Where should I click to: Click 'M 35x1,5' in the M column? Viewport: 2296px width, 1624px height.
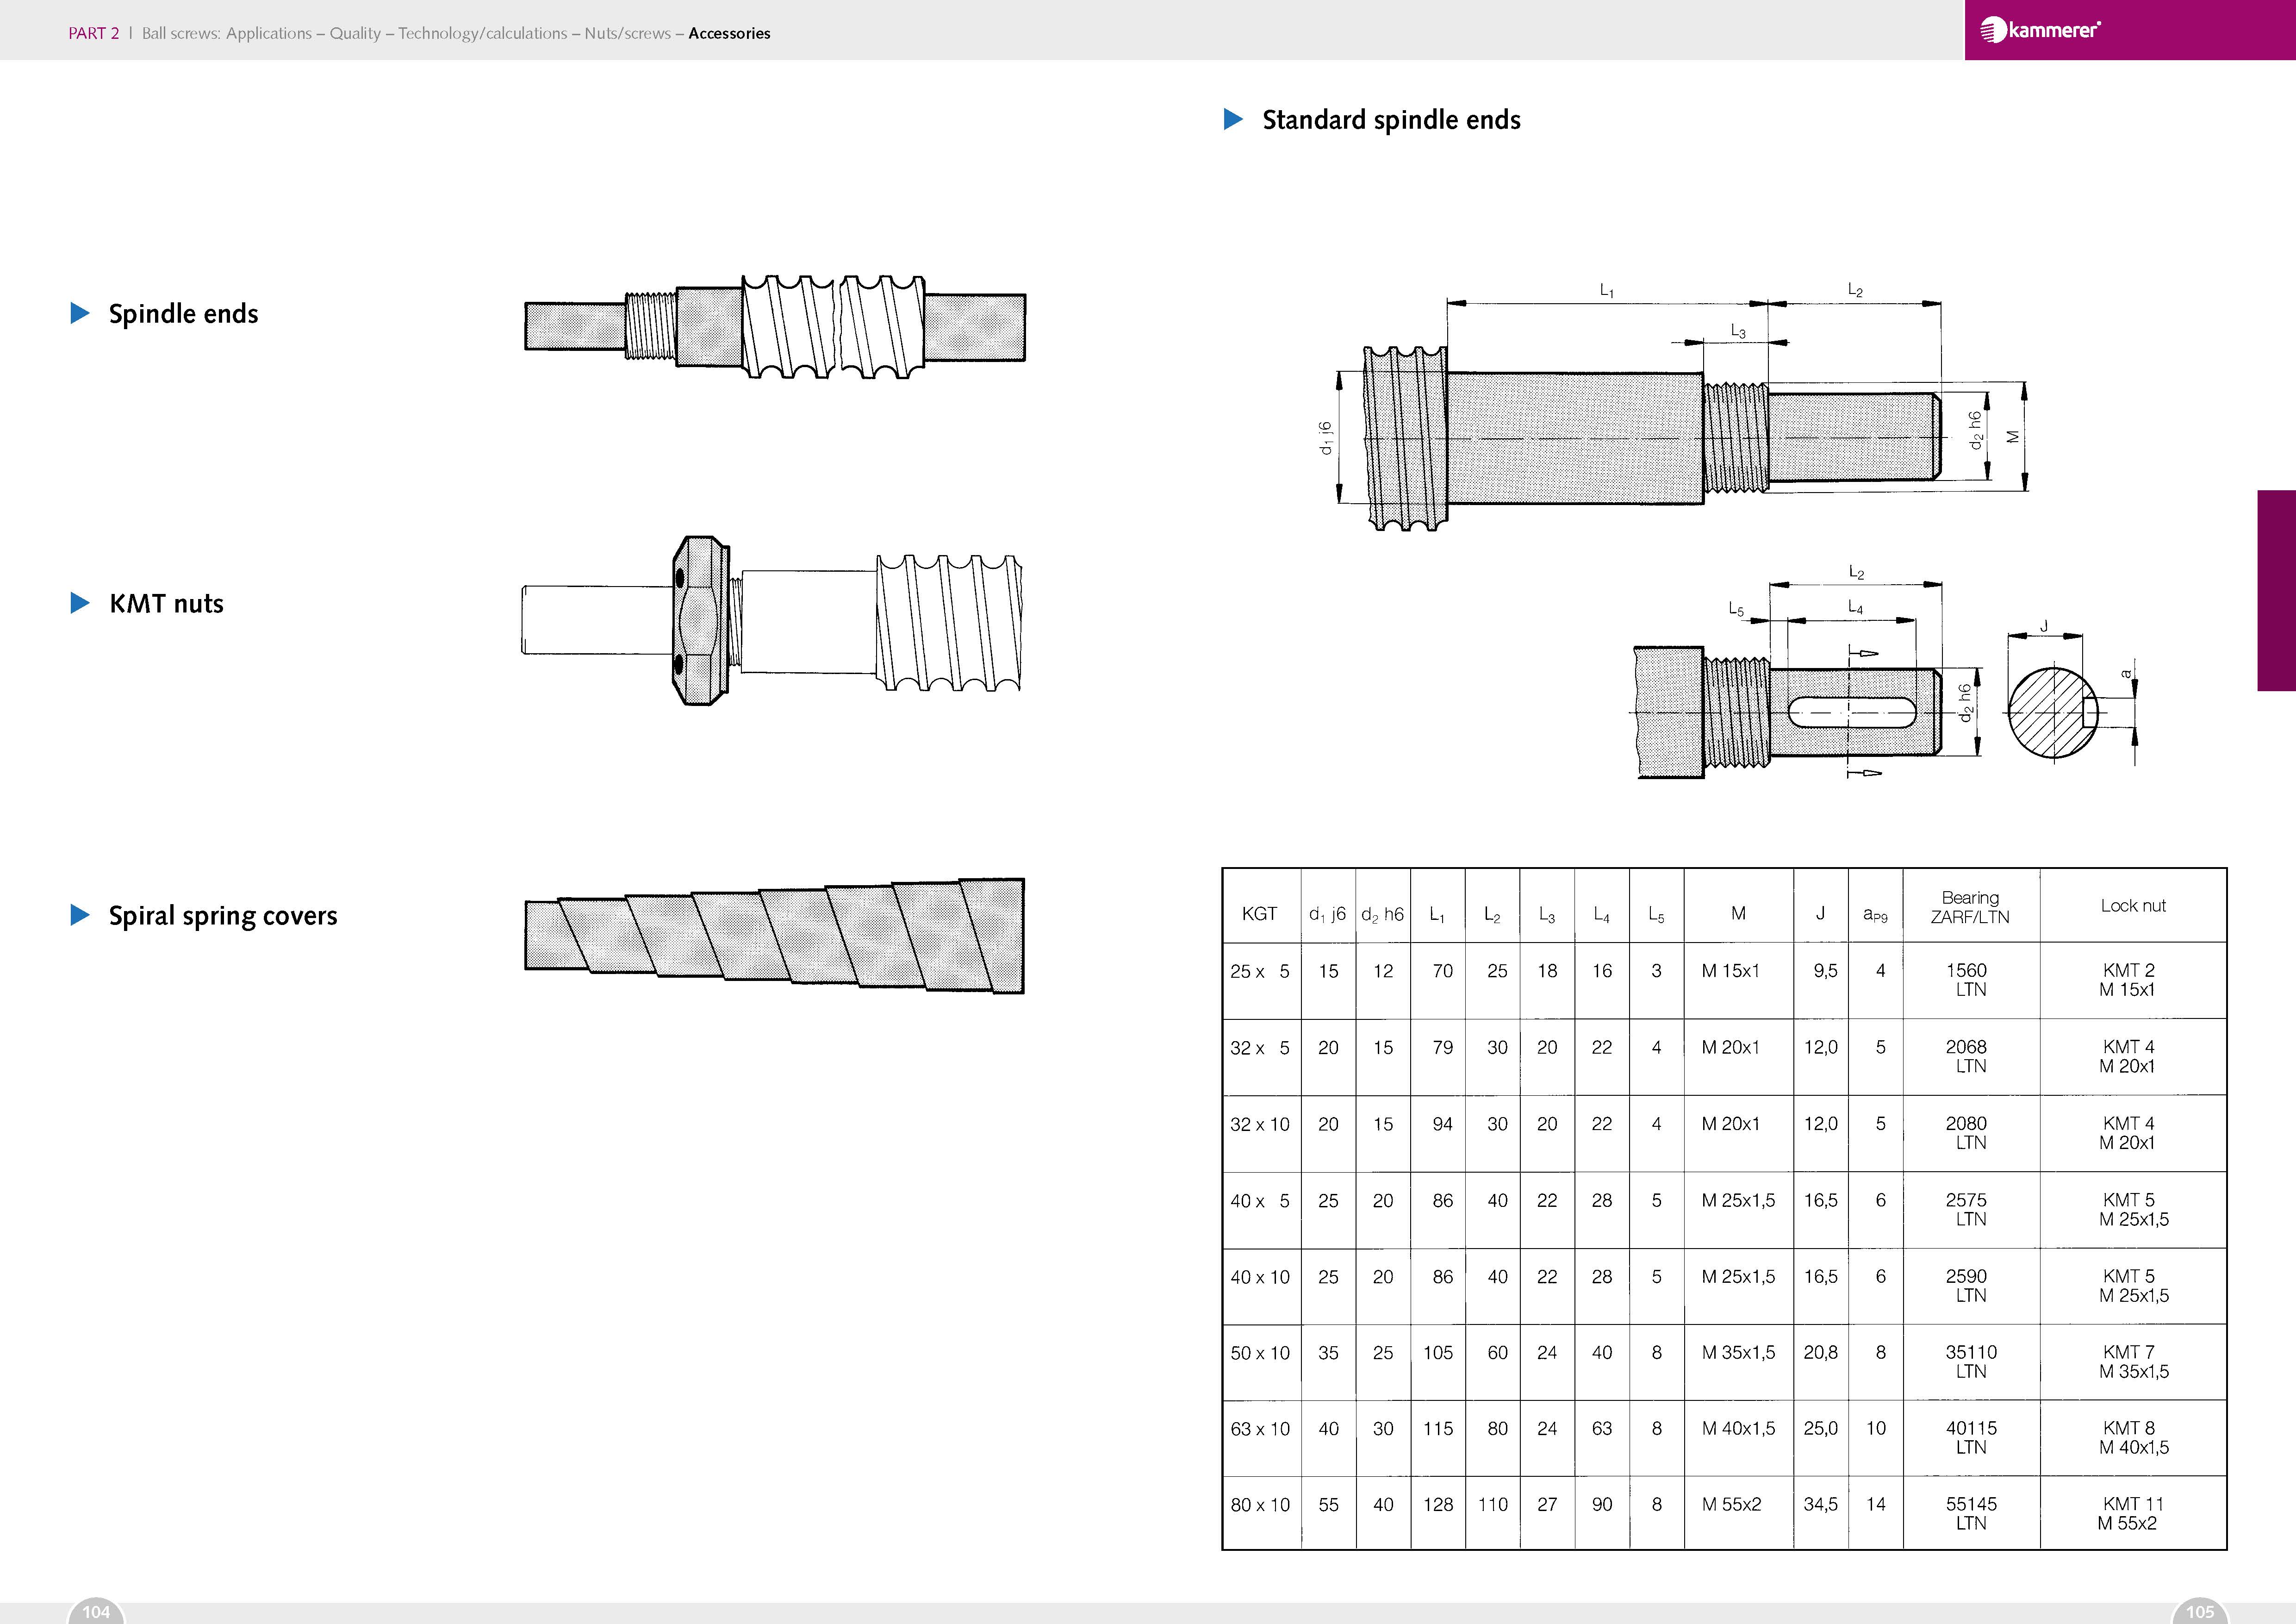pyautogui.click(x=1738, y=1353)
